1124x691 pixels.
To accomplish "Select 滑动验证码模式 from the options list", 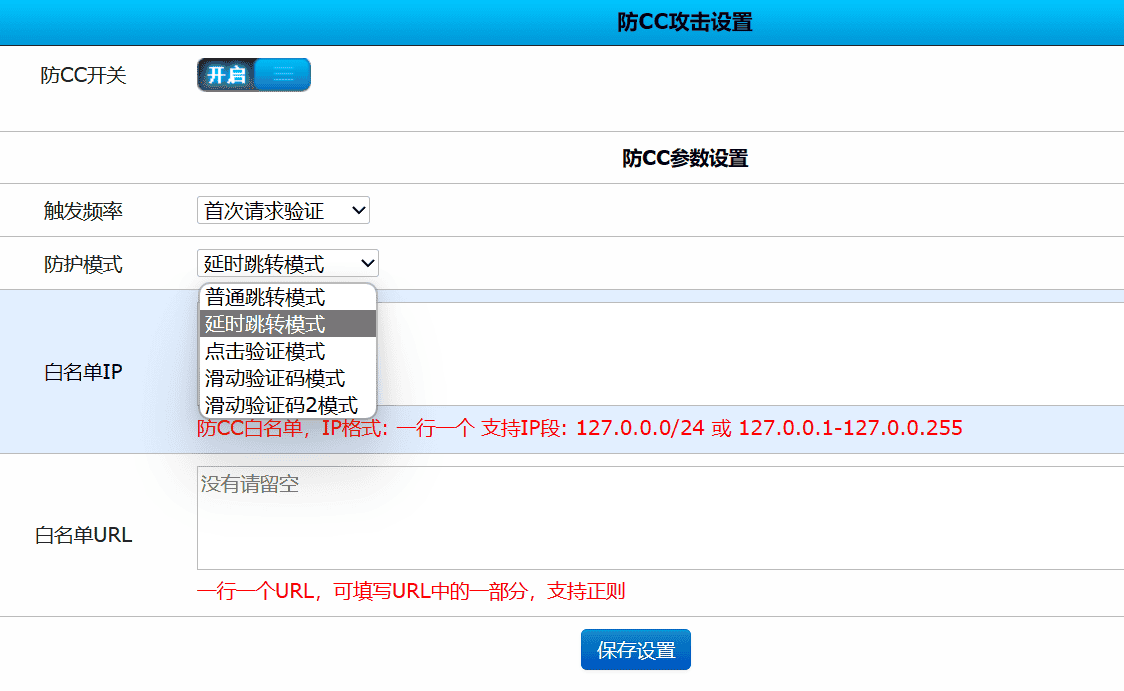I will pos(287,378).
